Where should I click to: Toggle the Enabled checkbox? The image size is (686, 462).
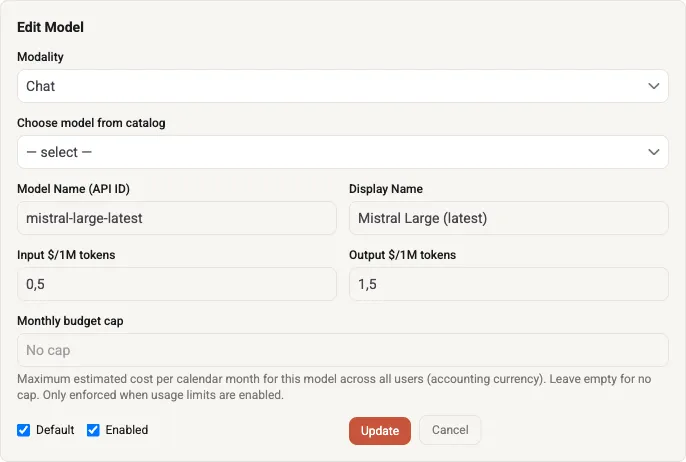tap(93, 430)
